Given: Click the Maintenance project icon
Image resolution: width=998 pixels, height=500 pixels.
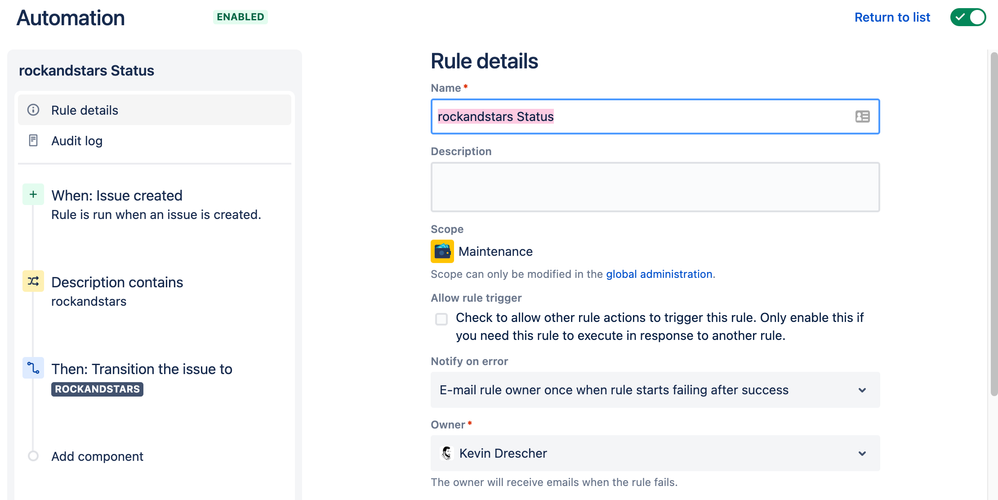Looking at the screenshot, I should tap(442, 251).
